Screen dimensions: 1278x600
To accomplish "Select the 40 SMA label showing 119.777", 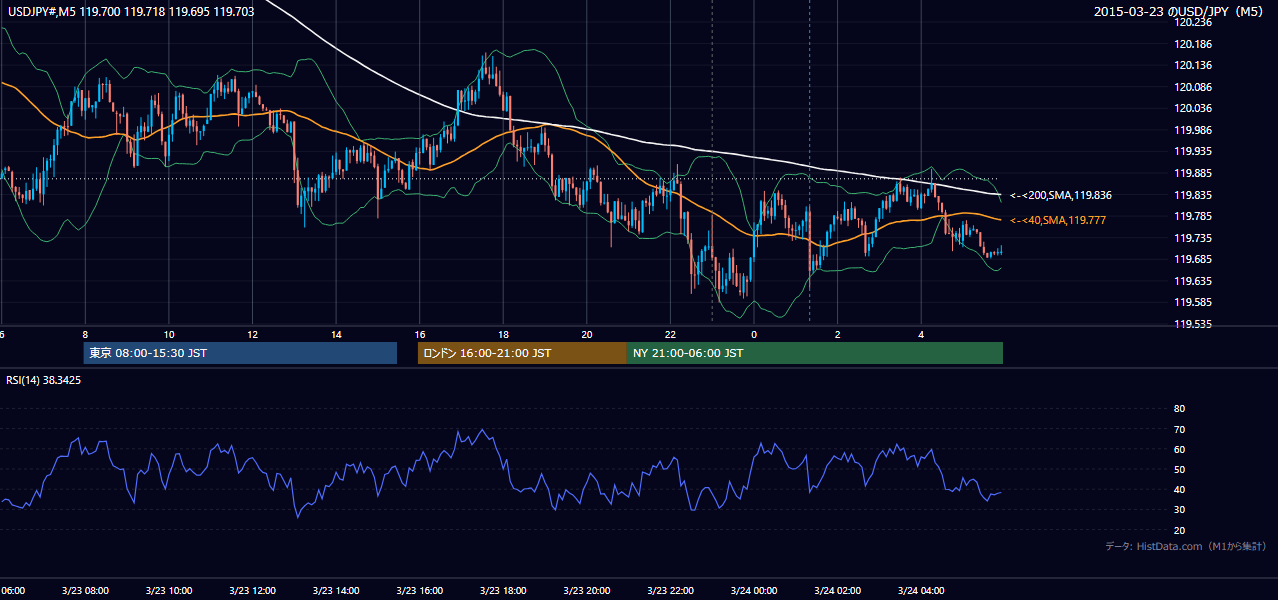I will (1059, 220).
